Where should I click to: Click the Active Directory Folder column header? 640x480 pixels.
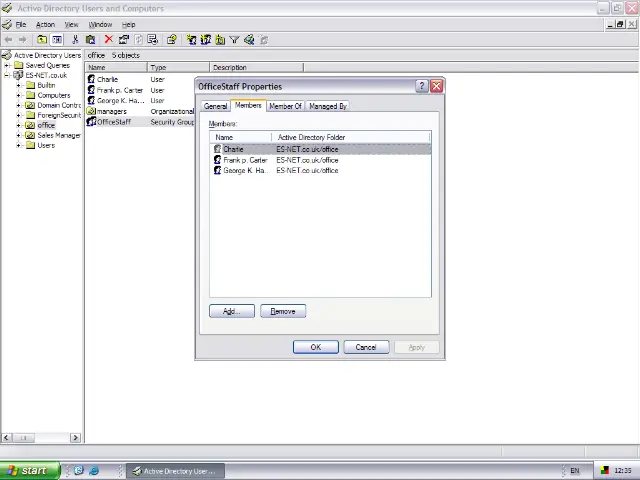click(350, 137)
